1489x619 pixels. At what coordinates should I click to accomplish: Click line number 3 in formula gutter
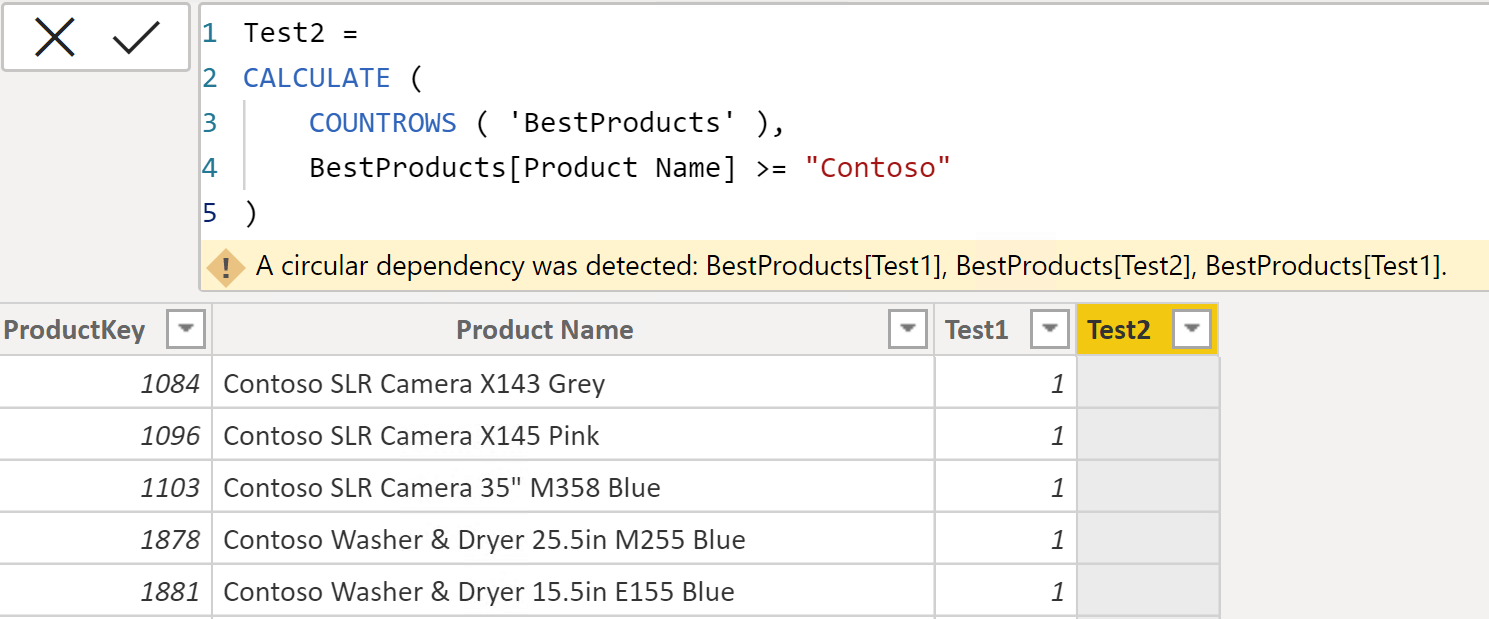(209, 123)
